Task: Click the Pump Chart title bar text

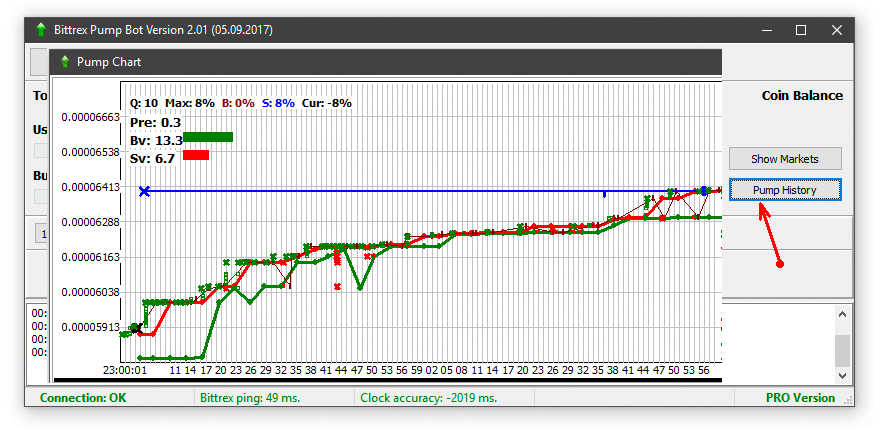Action: click(109, 62)
